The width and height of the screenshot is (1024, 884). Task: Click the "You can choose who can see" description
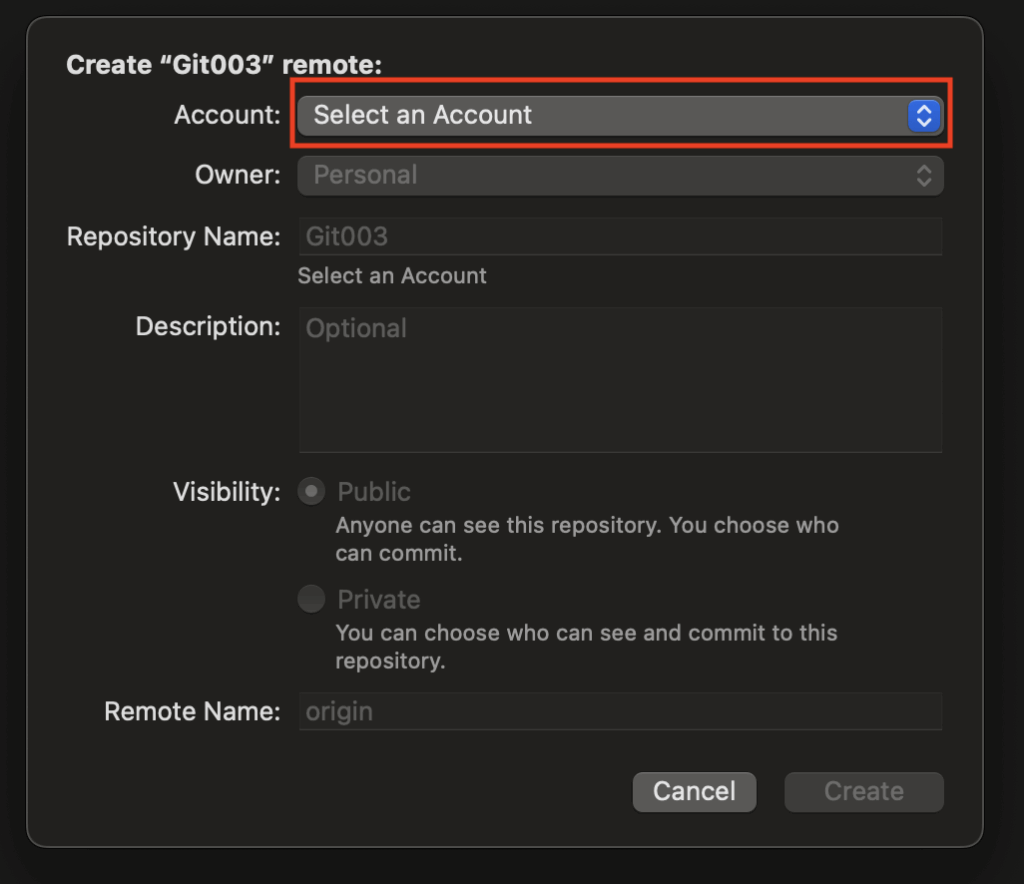pos(586,647)
